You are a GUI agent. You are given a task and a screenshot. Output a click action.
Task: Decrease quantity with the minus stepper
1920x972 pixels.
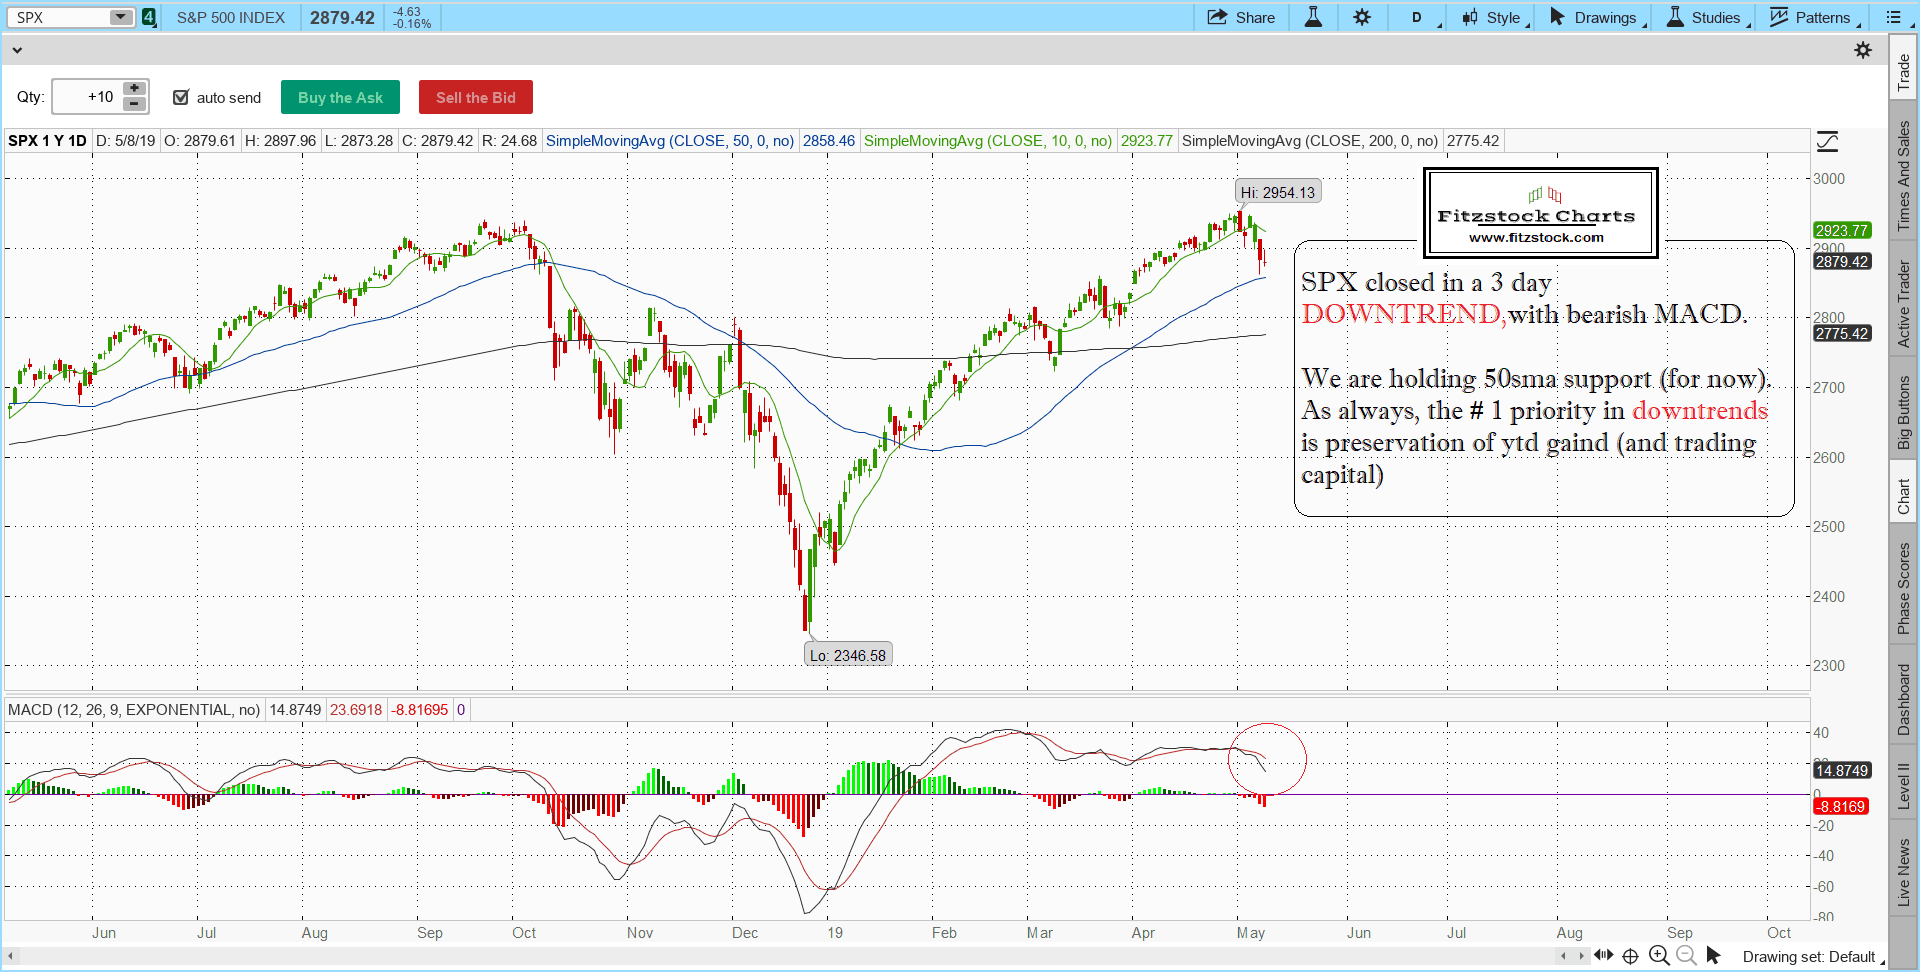pyautogui.click(x=134, y=104)
